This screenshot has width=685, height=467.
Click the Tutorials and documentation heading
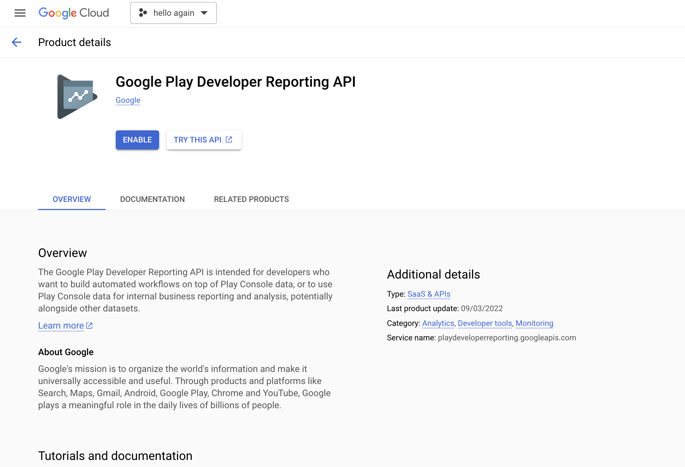pyautogui.click(x=115, y=456)
